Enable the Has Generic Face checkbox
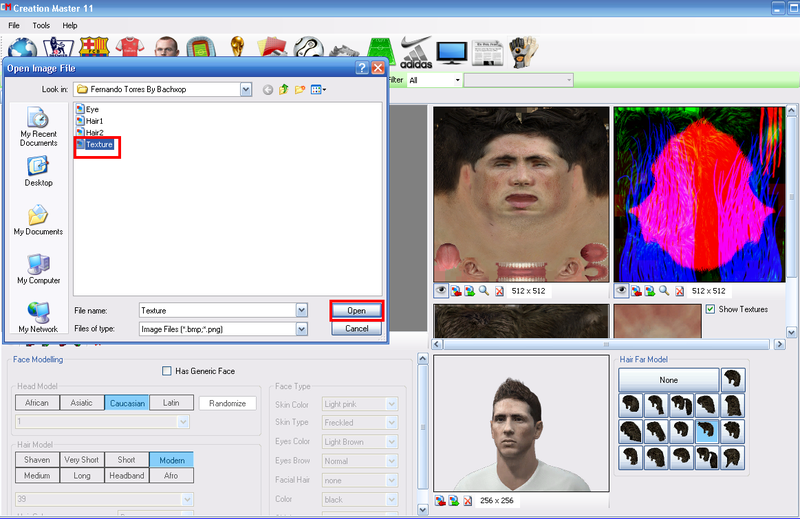This screenshot has width=800, height=519. click(x=167, y=371)
